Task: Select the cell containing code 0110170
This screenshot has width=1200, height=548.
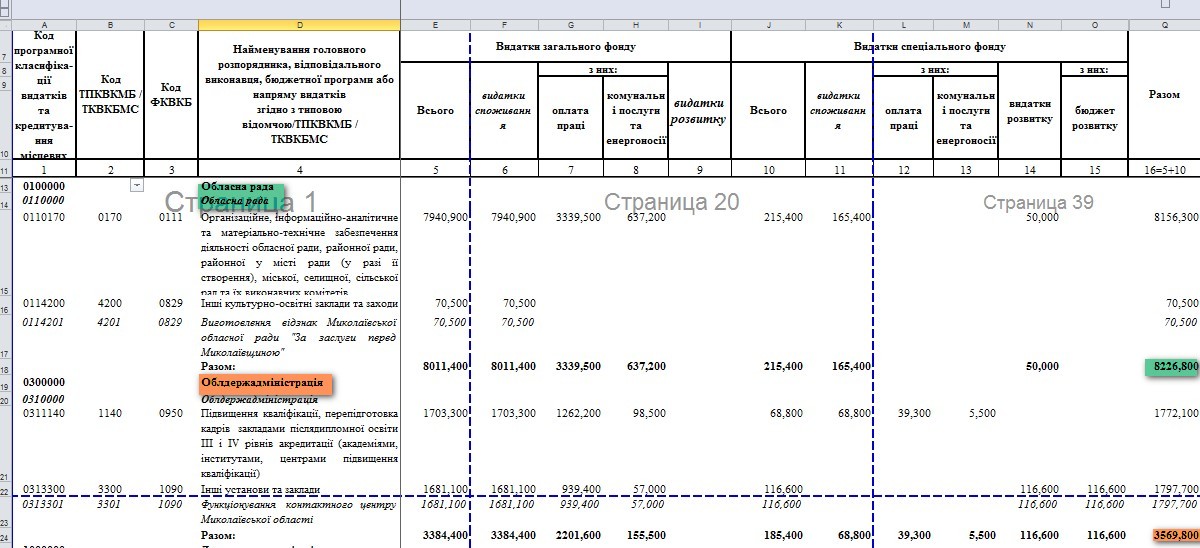Action: [x=43, y=216]
